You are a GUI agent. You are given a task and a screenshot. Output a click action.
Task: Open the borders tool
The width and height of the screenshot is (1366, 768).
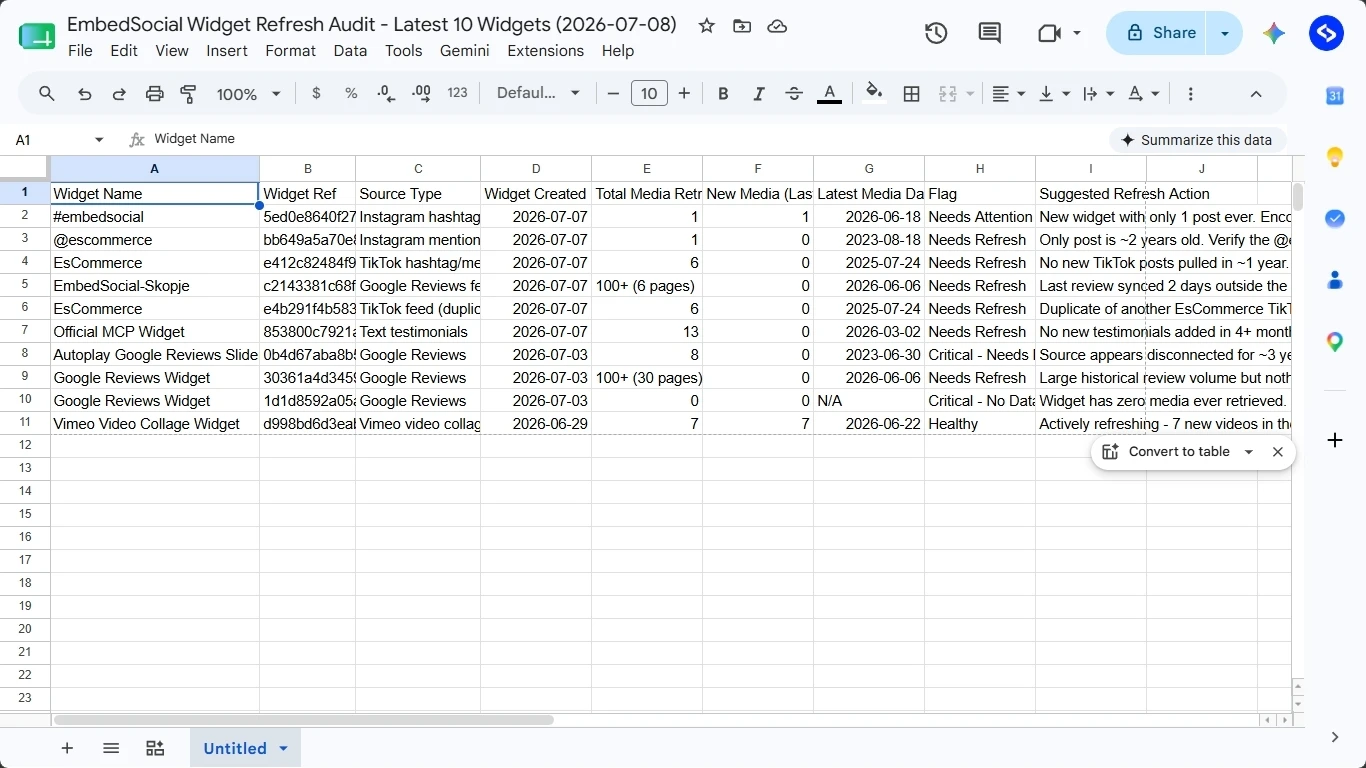(911, 93)
